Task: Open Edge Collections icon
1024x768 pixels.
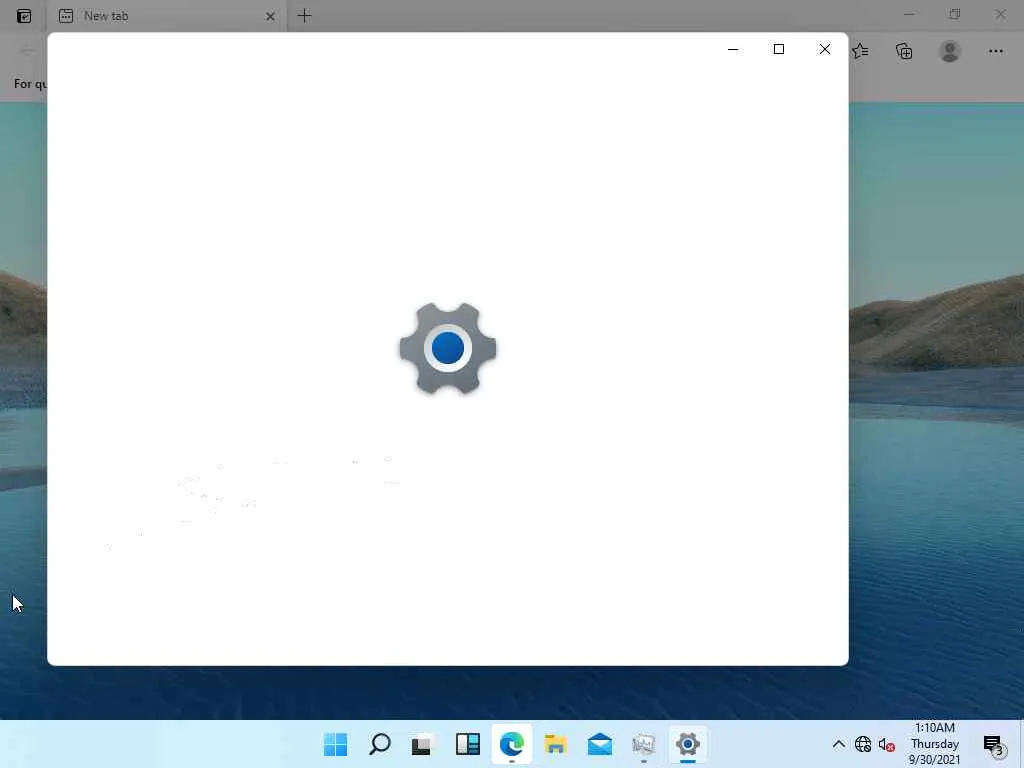Action: pos(904,51)
